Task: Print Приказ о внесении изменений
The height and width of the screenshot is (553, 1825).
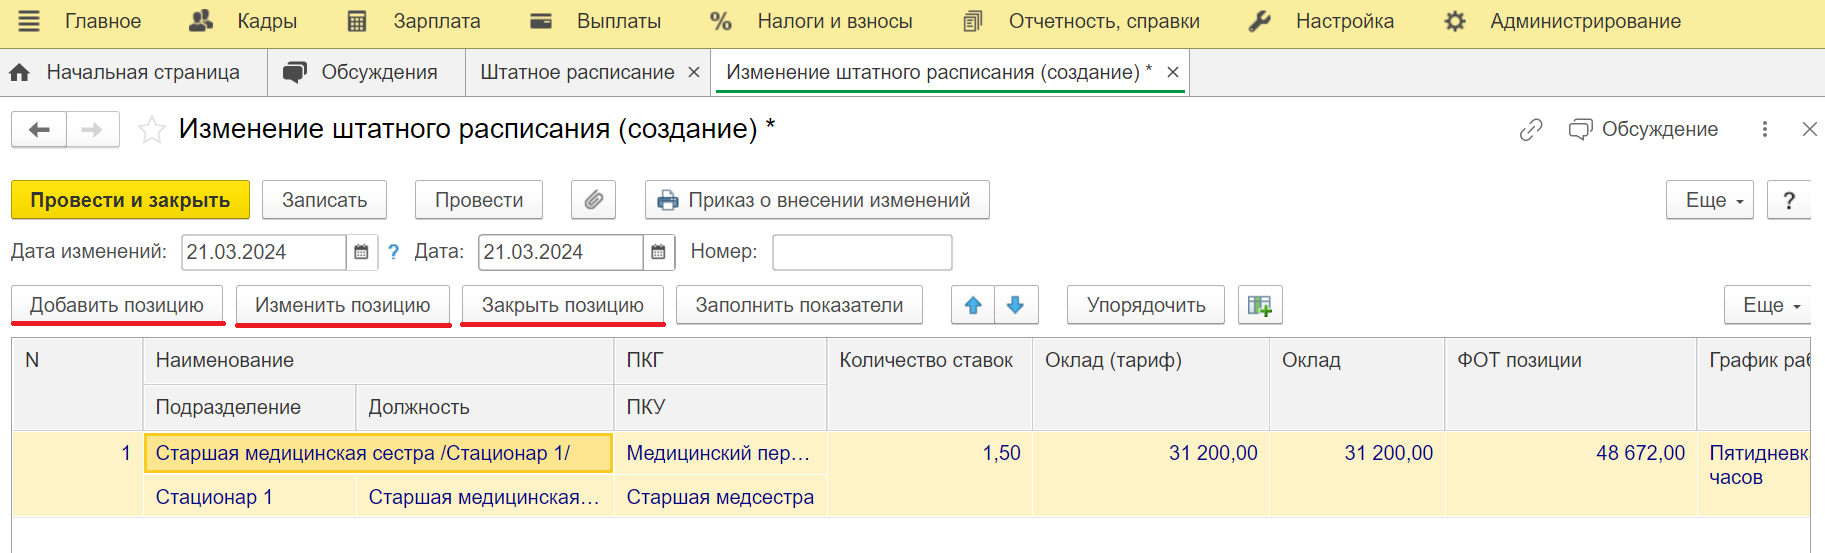Action: (x=817, y=200)
